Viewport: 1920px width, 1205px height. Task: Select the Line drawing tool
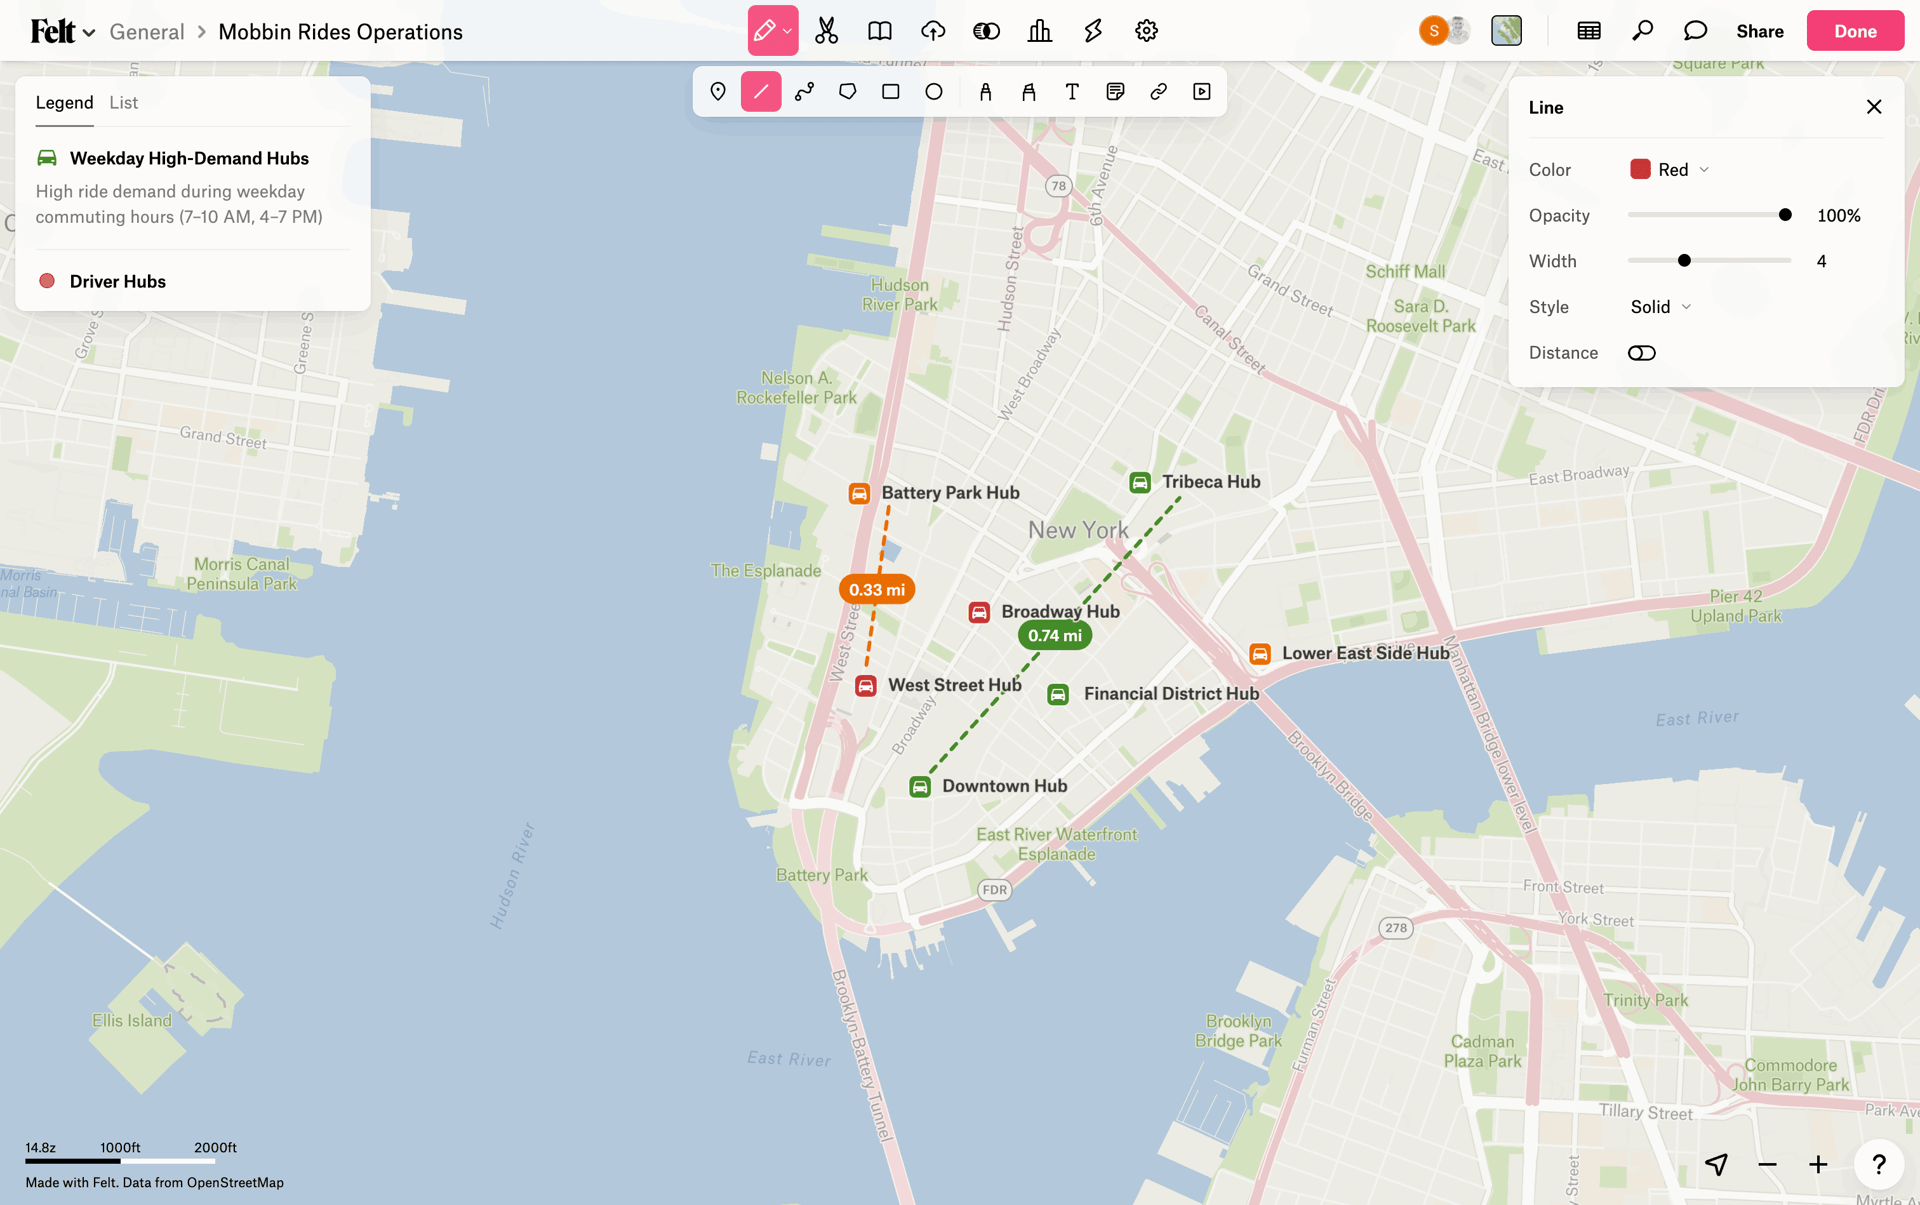(x=761, y=92)
